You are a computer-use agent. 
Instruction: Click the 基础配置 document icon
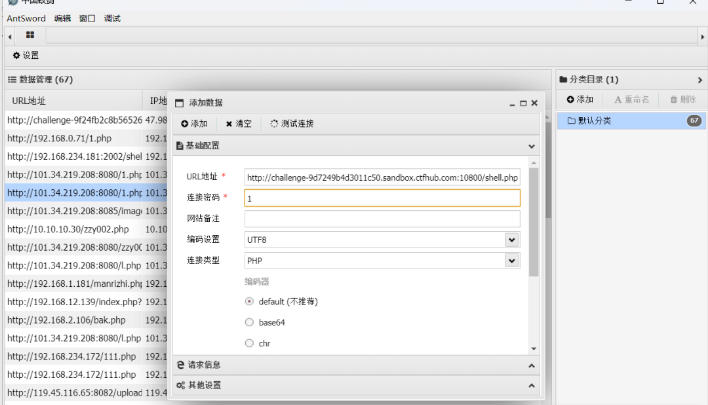click(x=180, y=146)
